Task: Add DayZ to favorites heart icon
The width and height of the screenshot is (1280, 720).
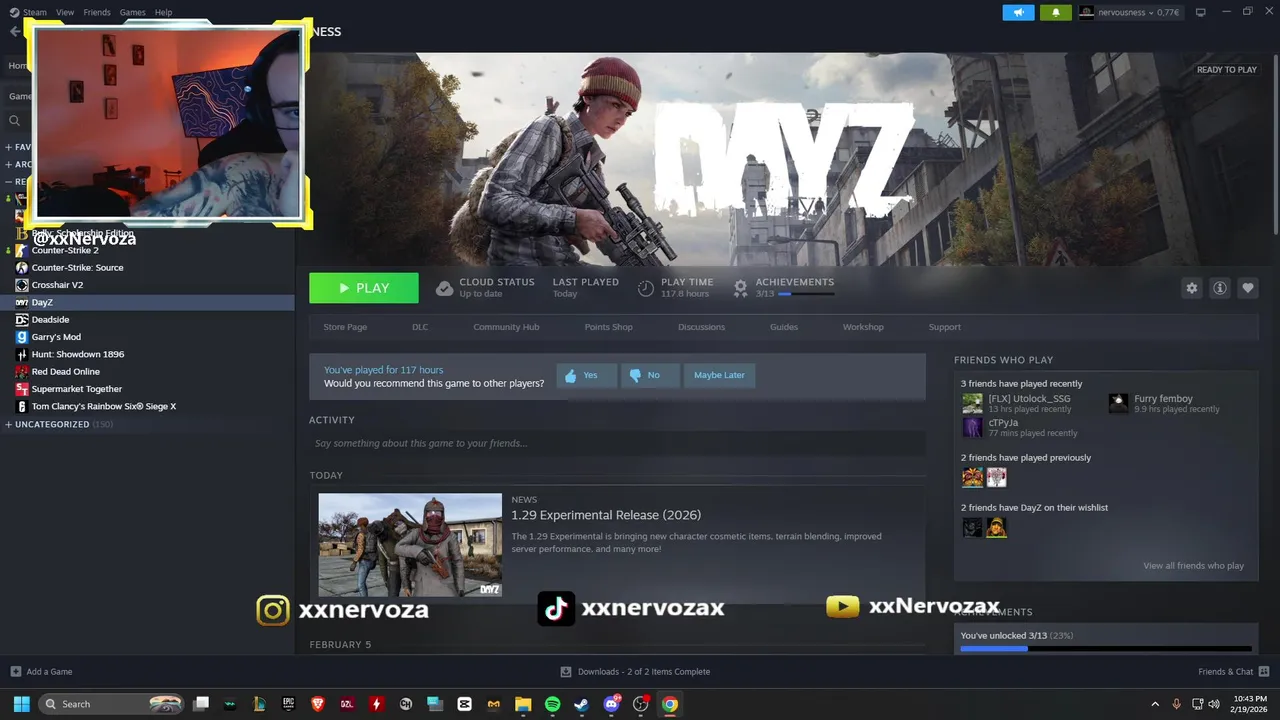Action: 1248,288
